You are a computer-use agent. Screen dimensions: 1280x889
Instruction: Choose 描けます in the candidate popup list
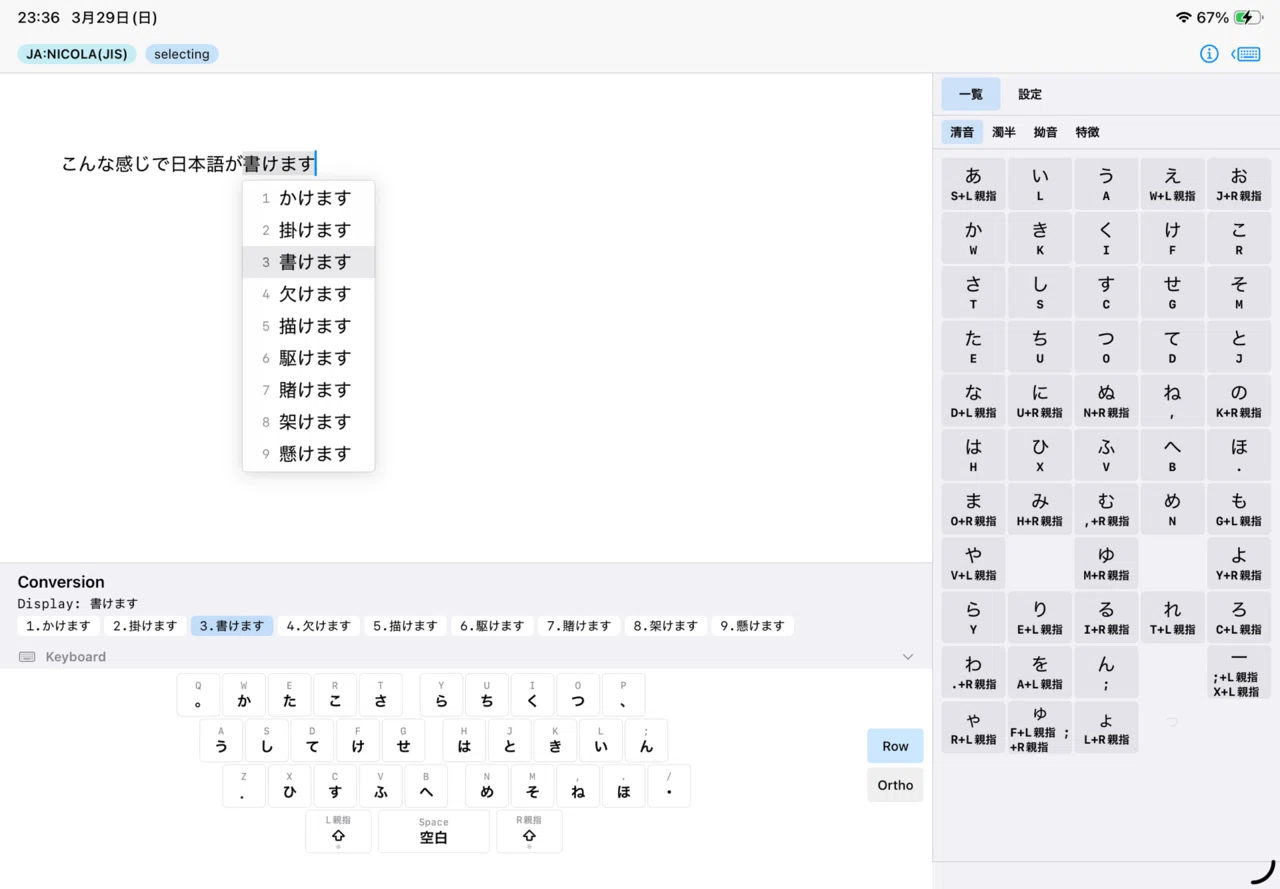click(x=309, y=326)
